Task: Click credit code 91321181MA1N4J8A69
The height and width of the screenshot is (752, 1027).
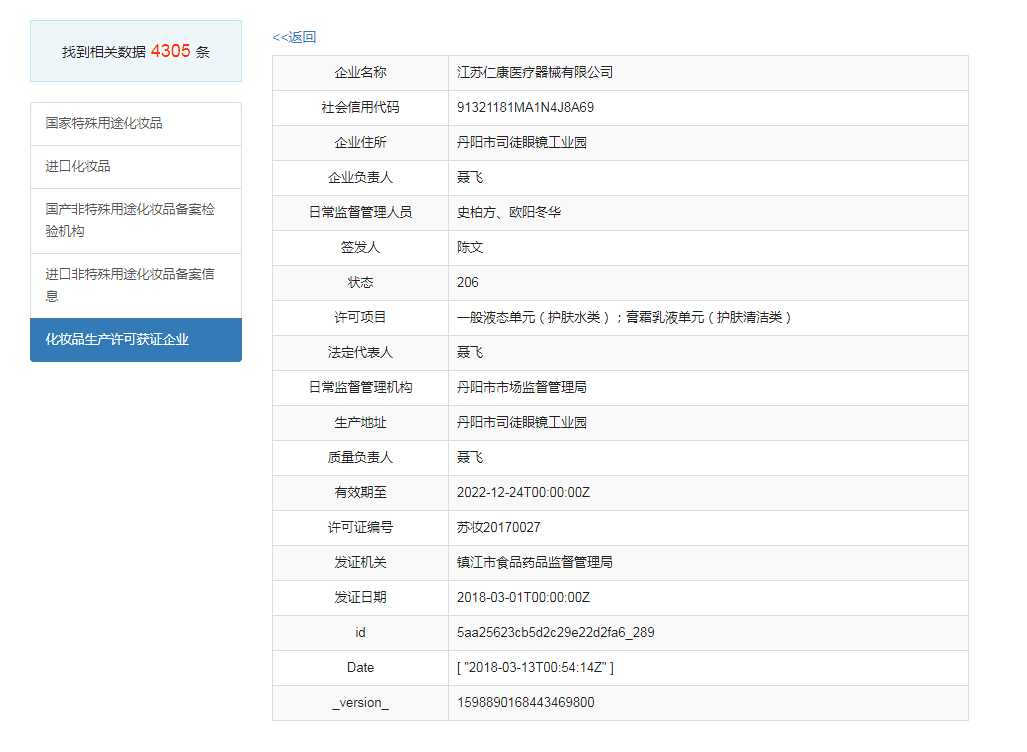Action: click(x=525, y=107)
